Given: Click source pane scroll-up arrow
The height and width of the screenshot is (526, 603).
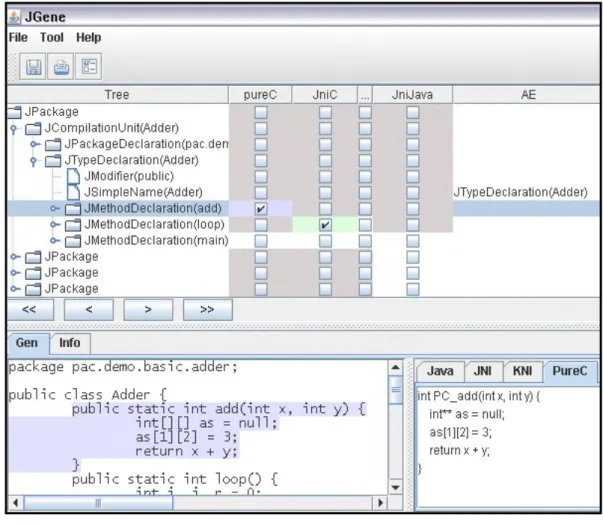Looking at the screenshot, I should click(x=396, y=368).
